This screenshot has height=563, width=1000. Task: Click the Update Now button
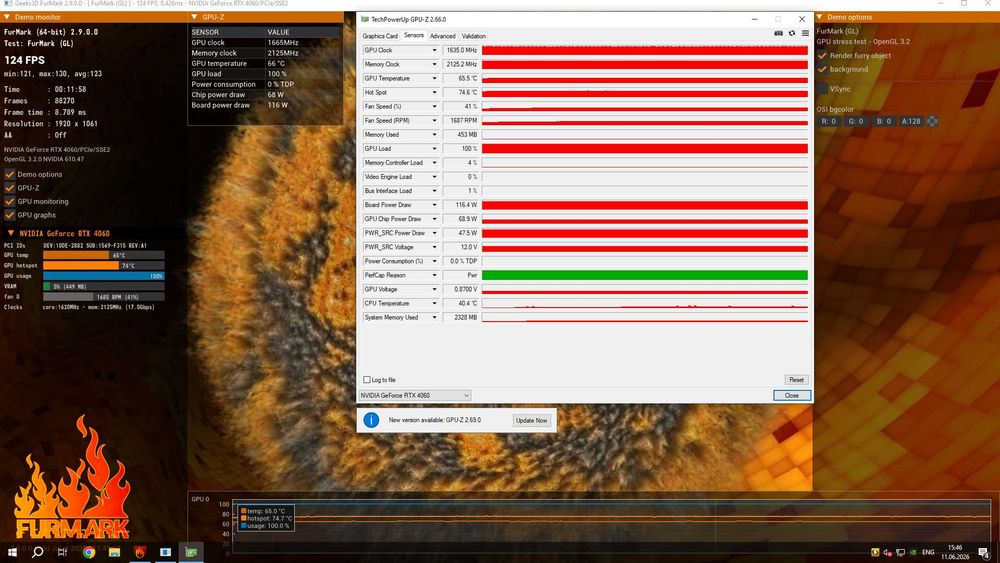[531, 420]
